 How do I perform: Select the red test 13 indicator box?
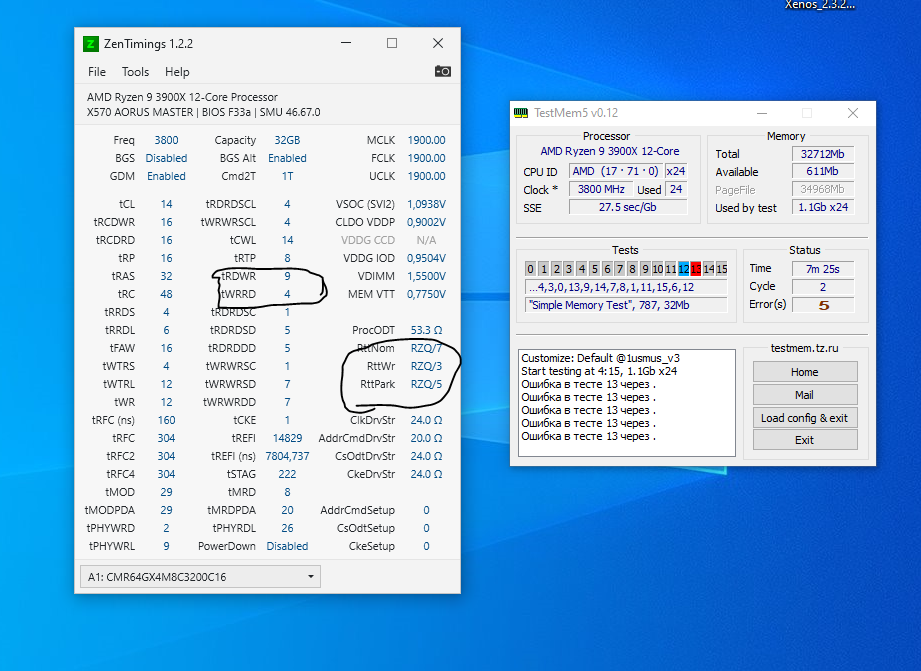coord(696,269)
